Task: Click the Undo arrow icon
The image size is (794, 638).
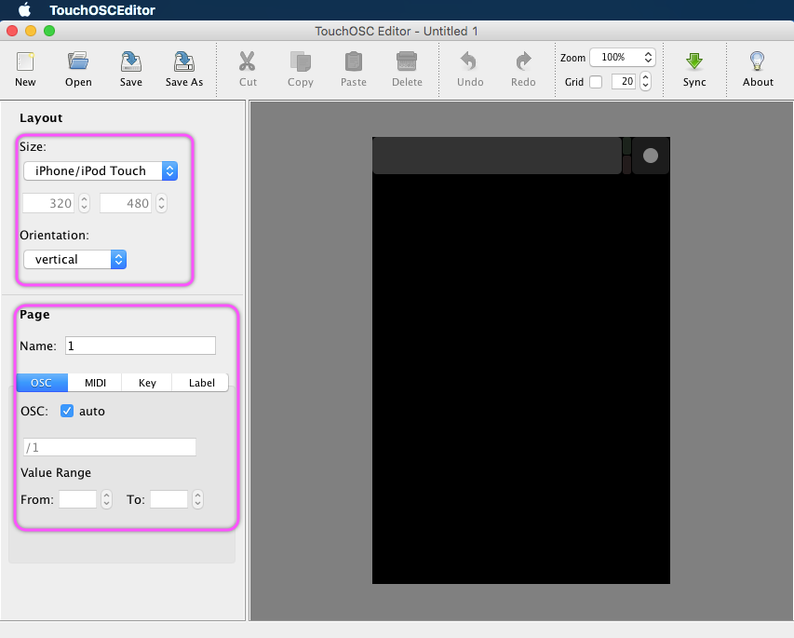Action: tap(470, 62)
